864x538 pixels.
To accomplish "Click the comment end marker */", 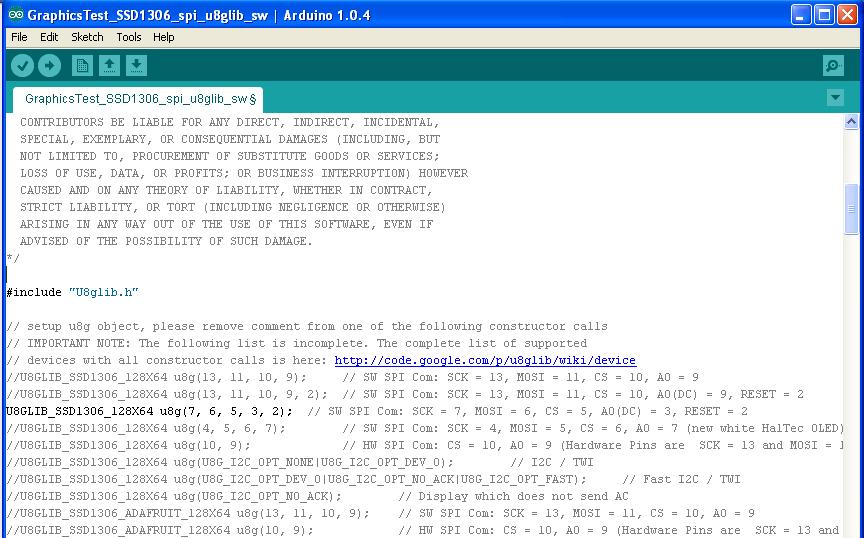I will point(13,258).
